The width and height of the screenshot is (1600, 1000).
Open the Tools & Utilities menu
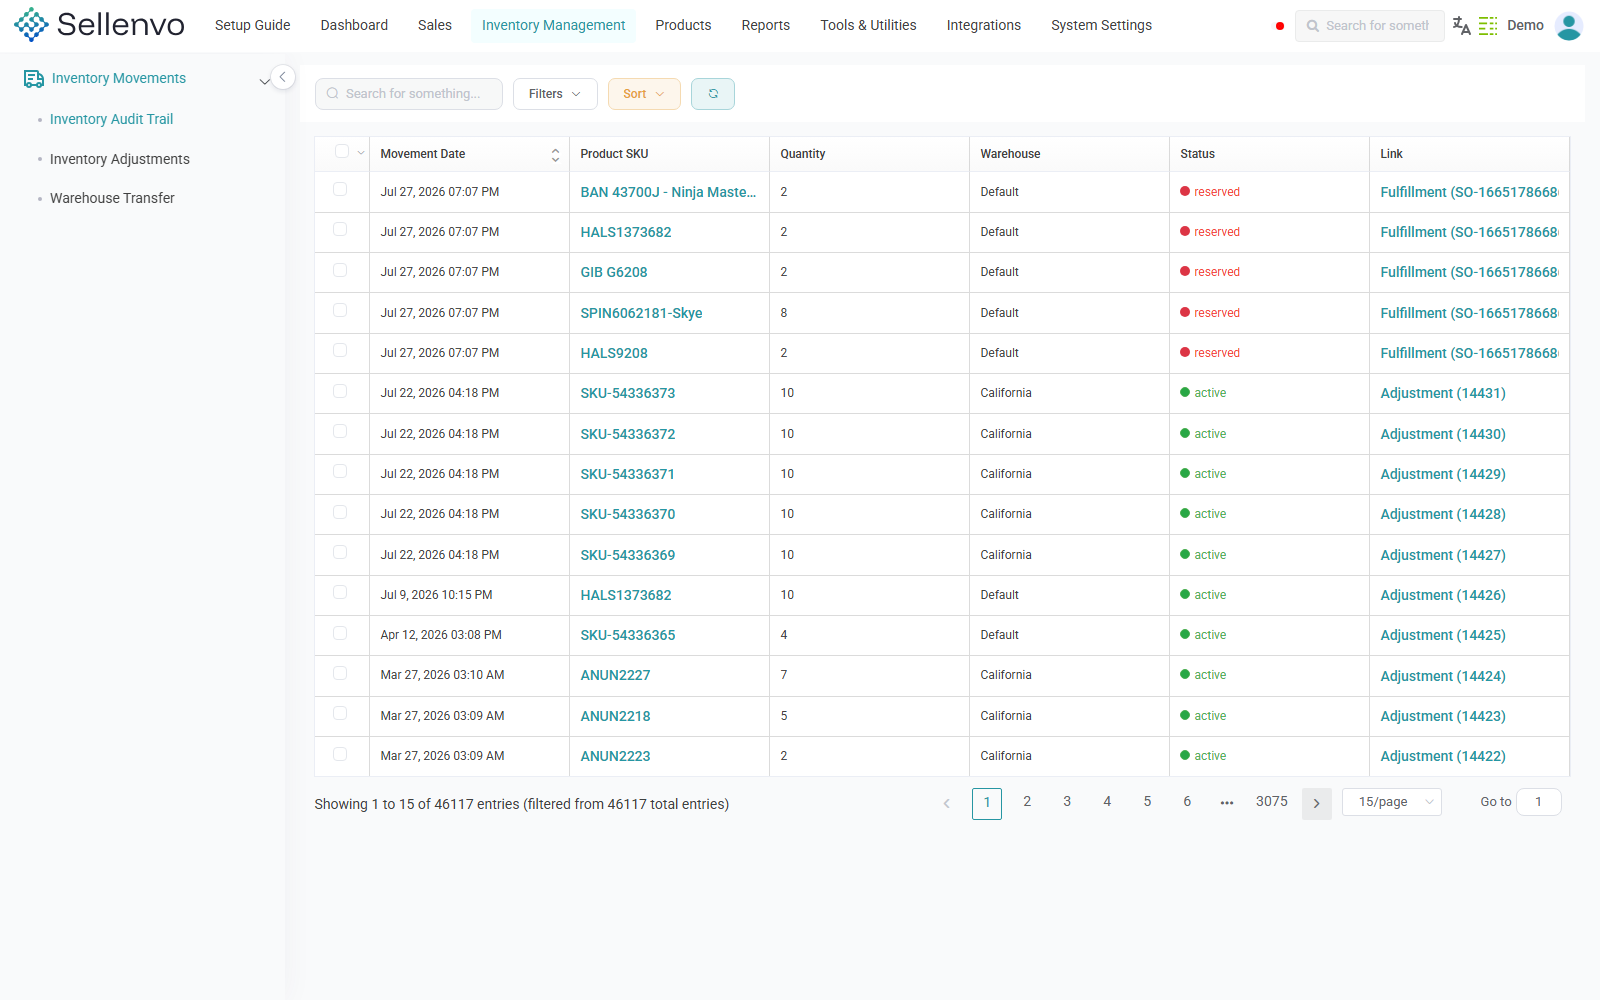pos(868,25)
